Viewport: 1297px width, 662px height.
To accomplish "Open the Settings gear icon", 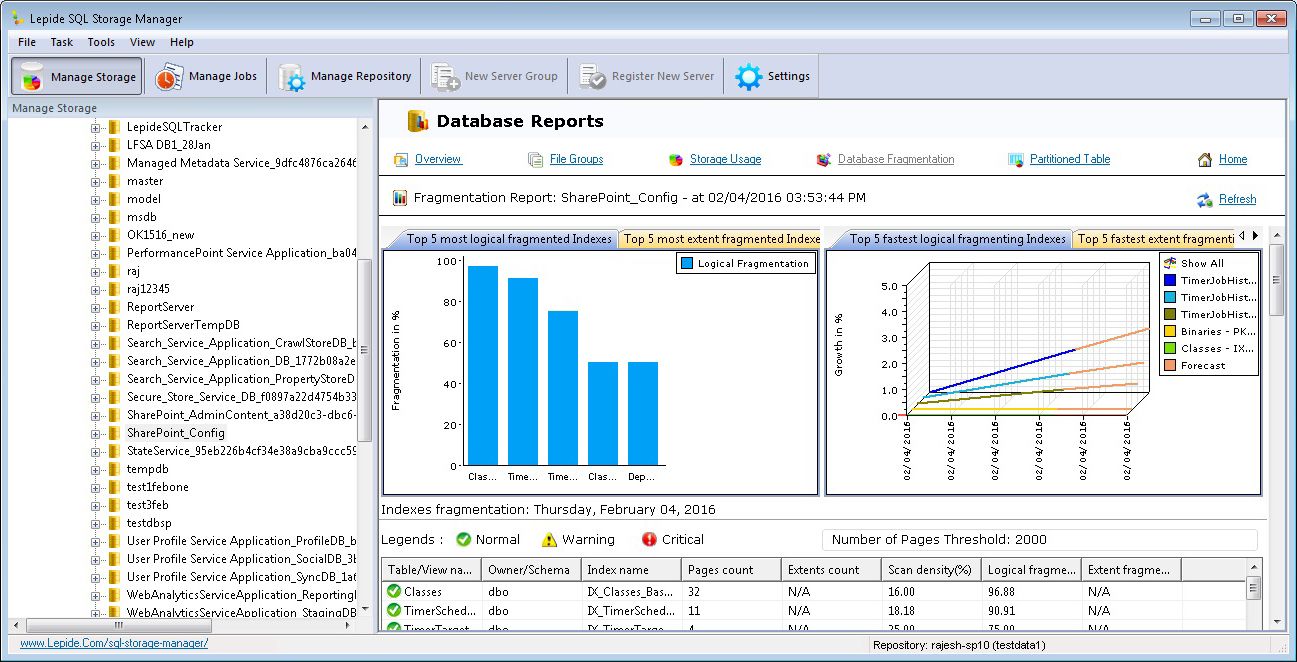I will point(748,77).
